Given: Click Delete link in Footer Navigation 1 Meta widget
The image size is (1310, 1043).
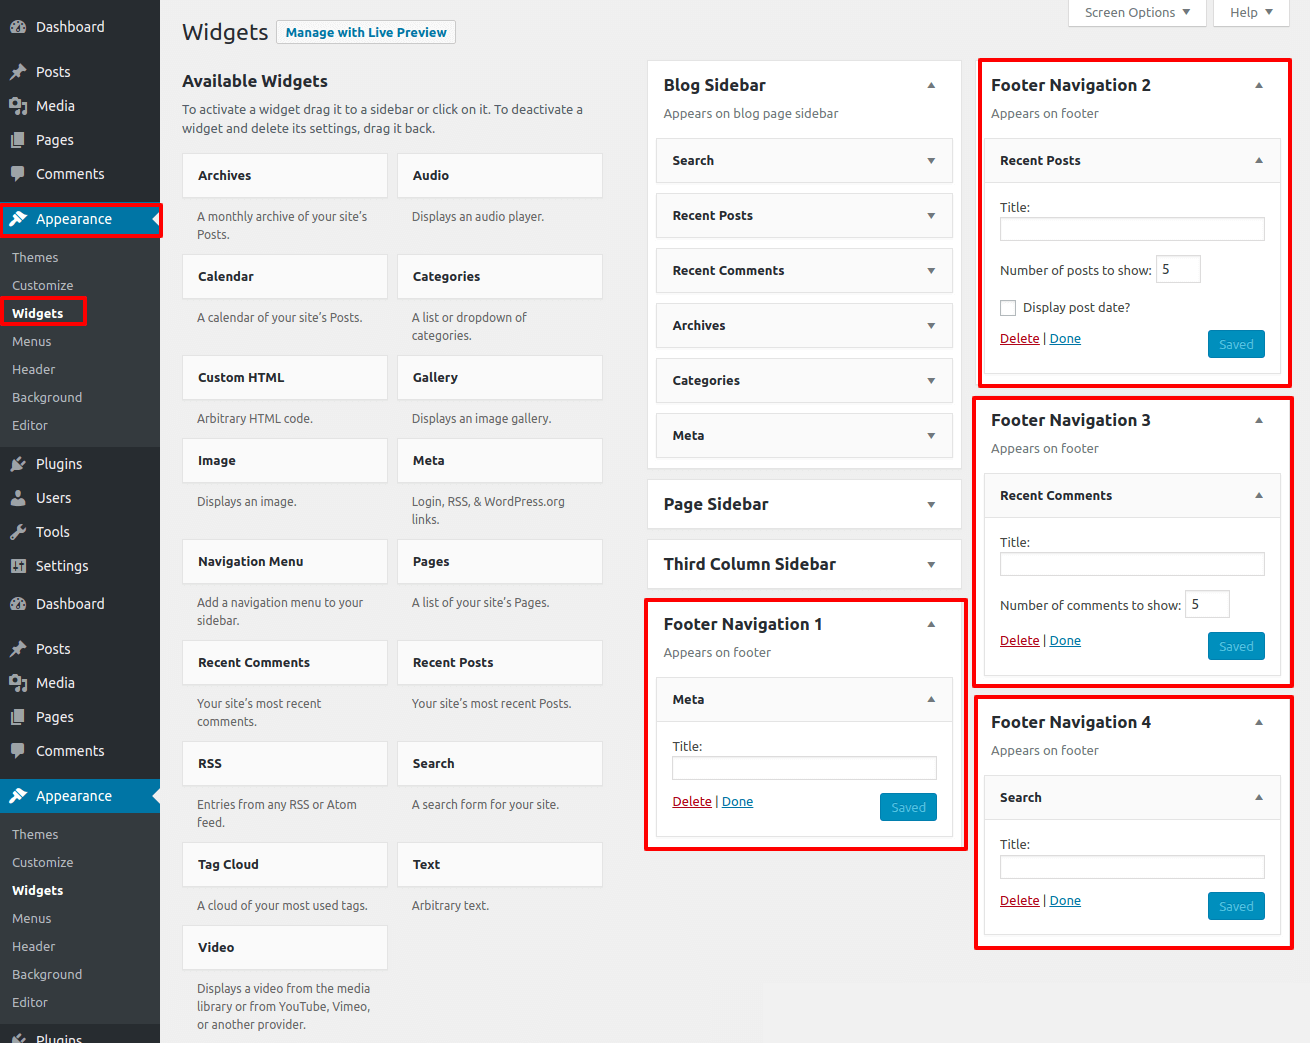Looking at the screenshot, I should click(692, 802).
